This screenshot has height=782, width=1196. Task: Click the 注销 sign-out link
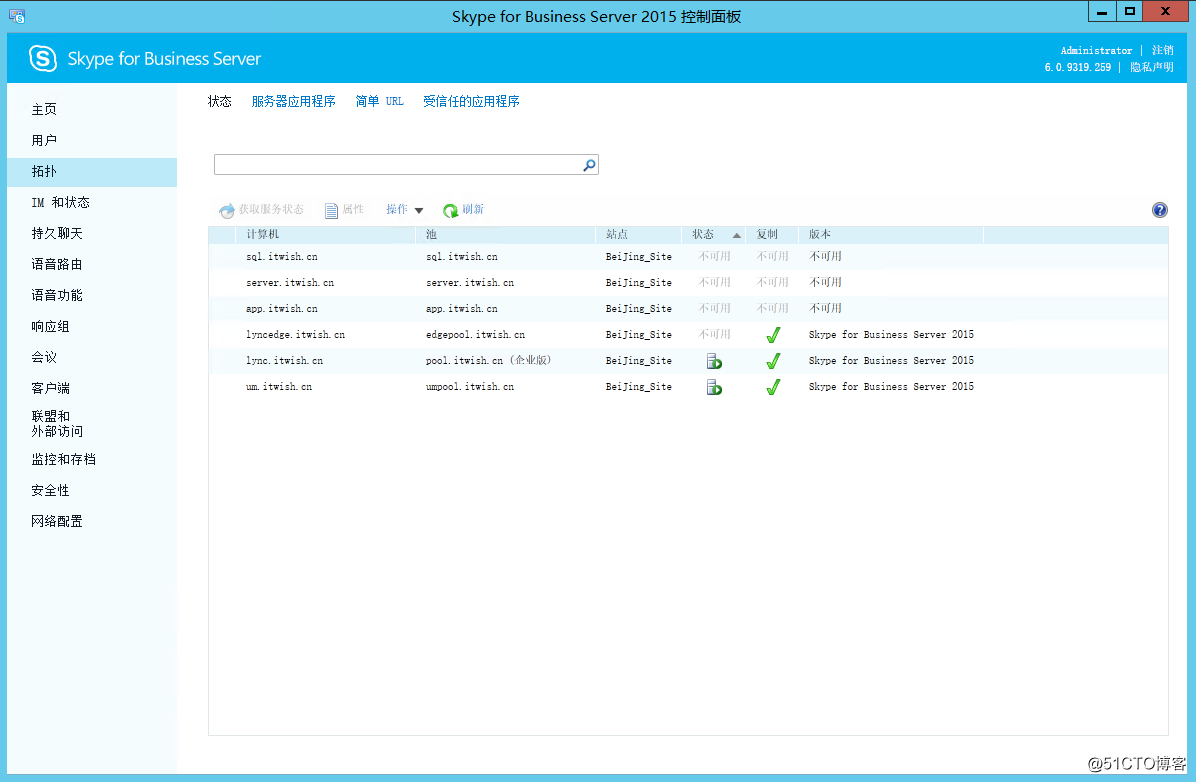(1162, 50)
